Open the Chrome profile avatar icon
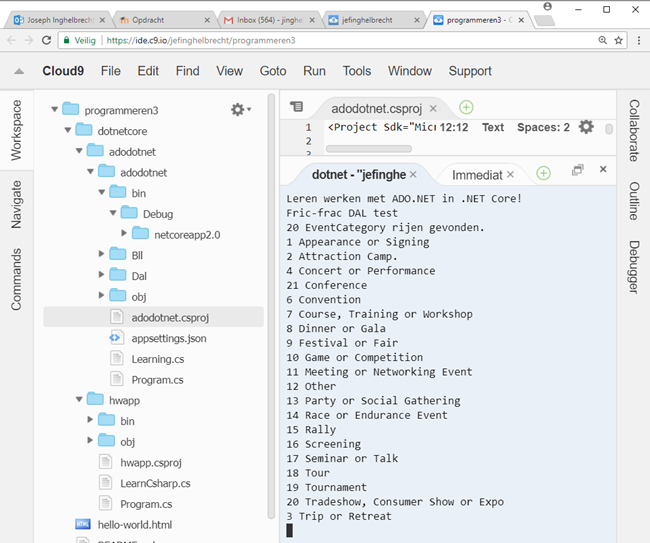Screen dimensions: 650x543 click(x=548, y=6)
